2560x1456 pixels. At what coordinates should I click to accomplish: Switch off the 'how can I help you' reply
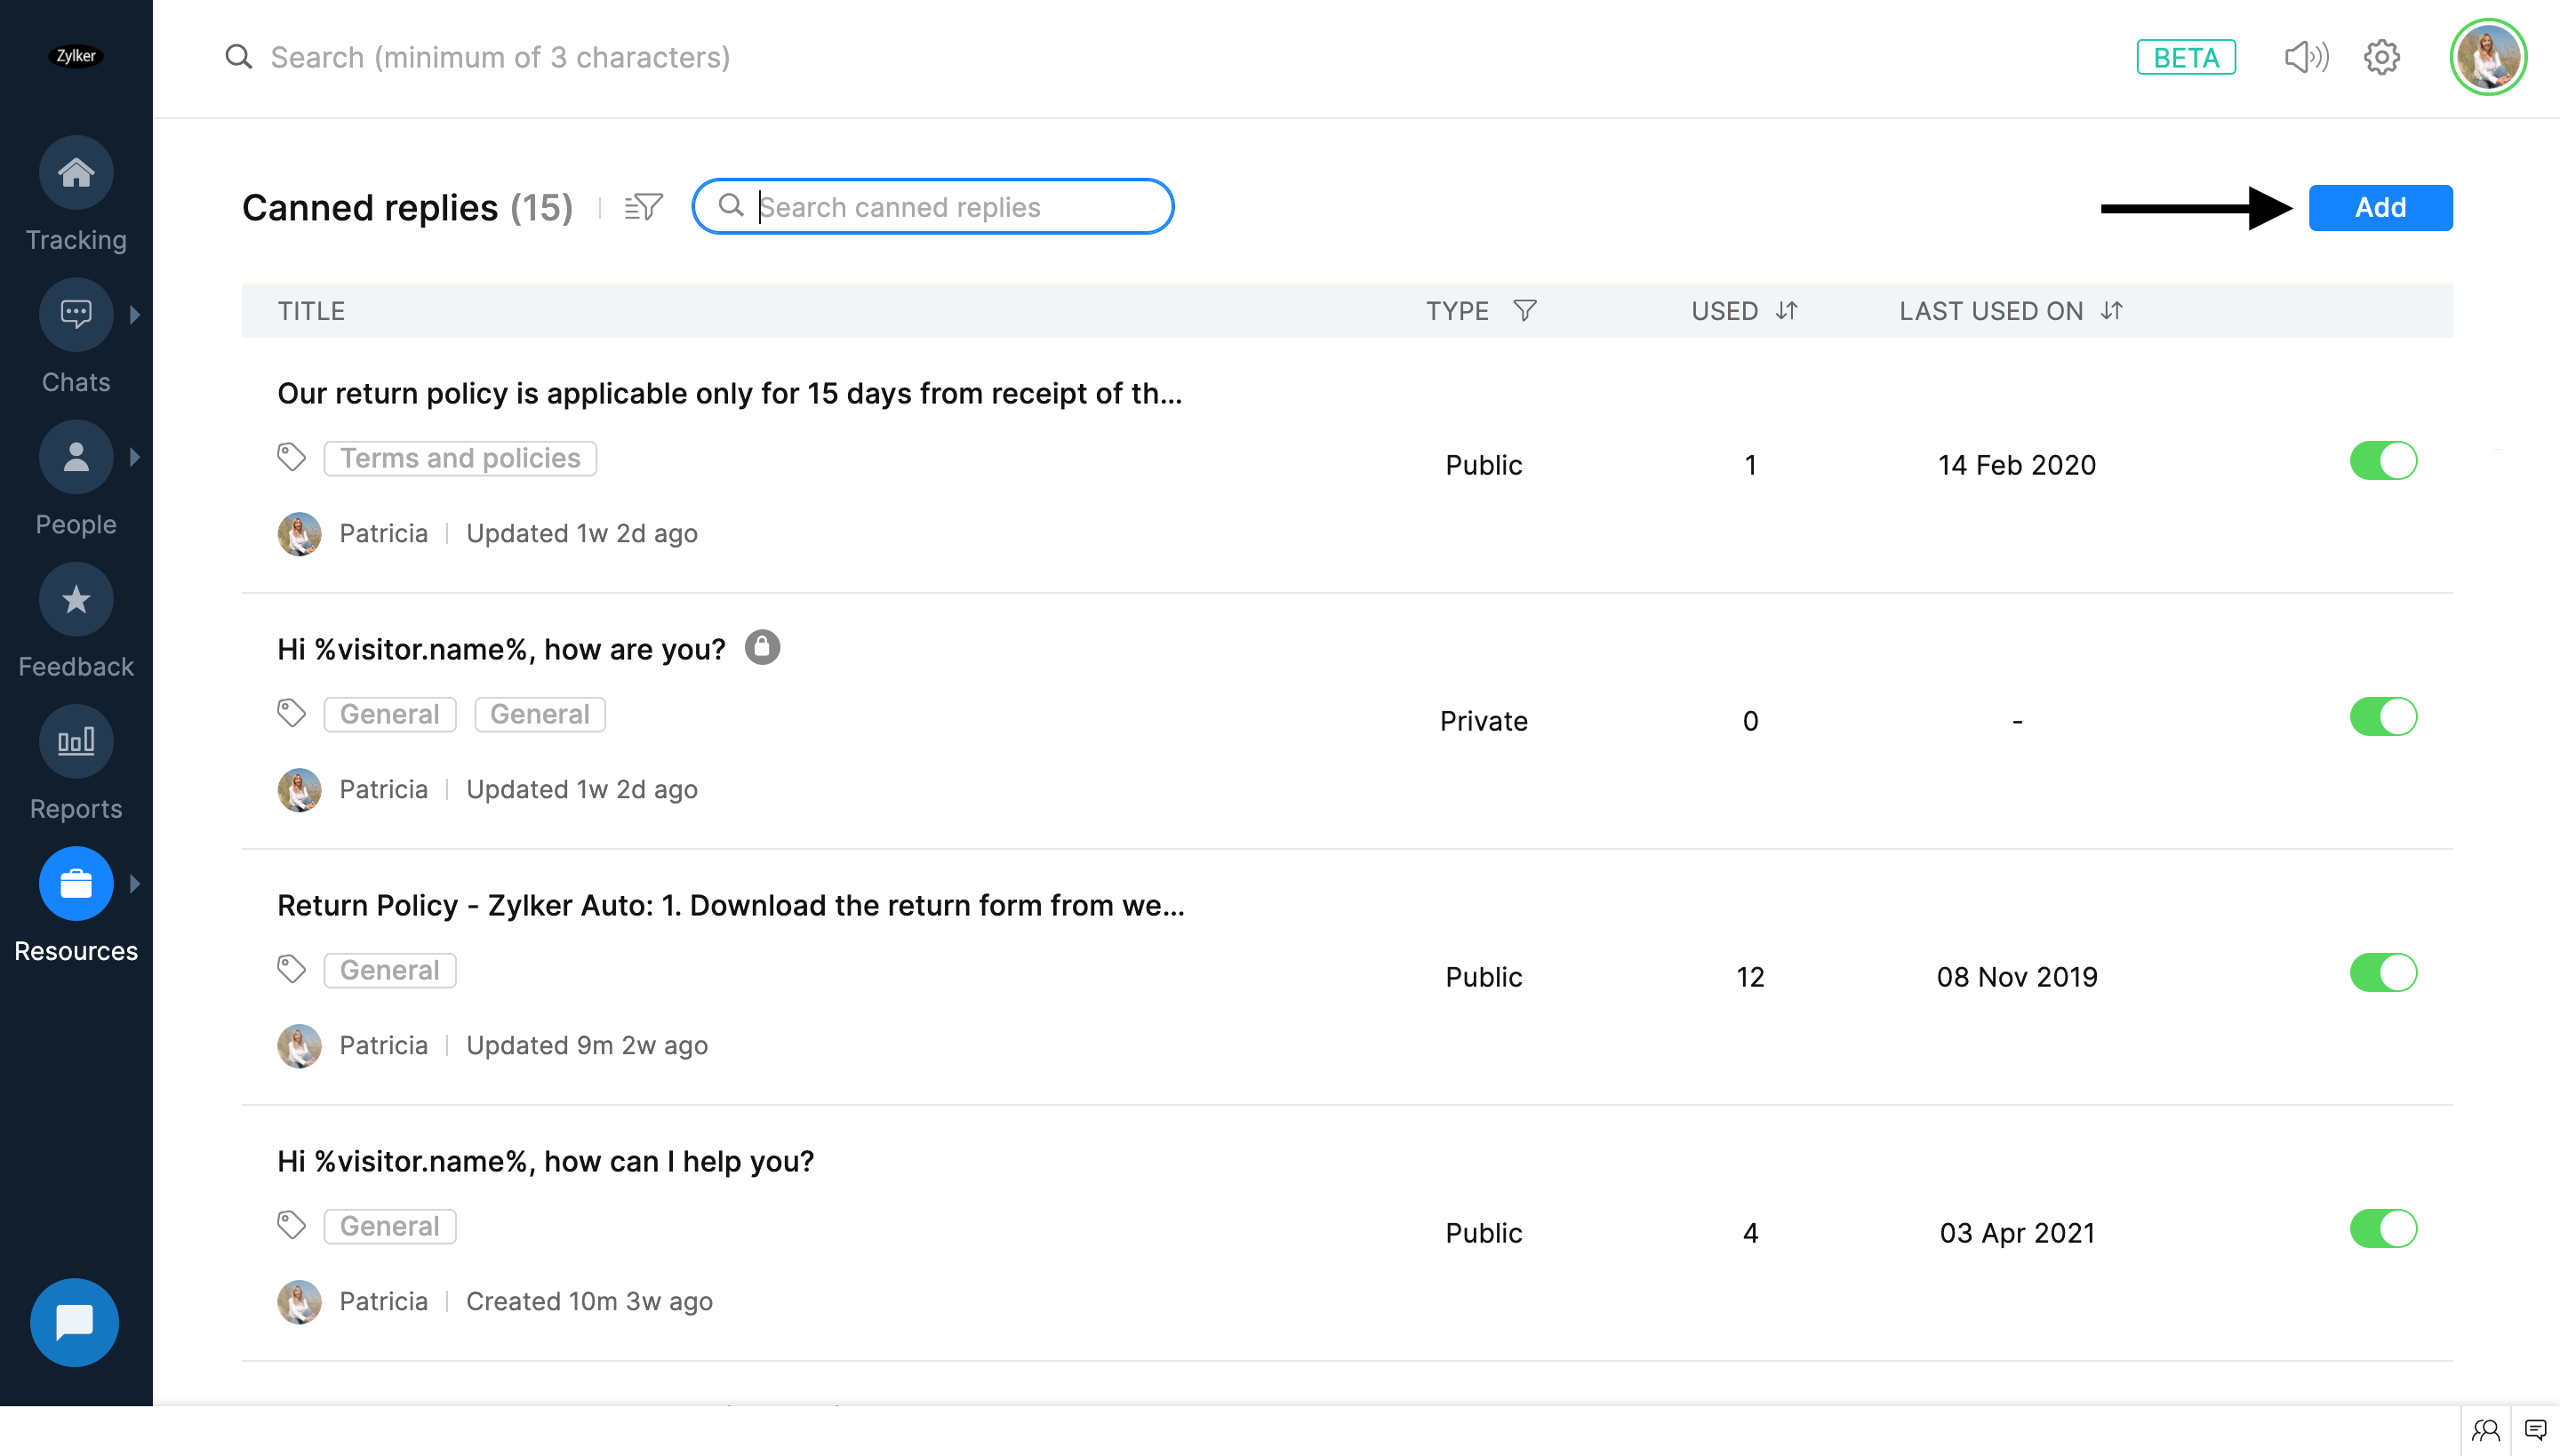point(2383,1229)
